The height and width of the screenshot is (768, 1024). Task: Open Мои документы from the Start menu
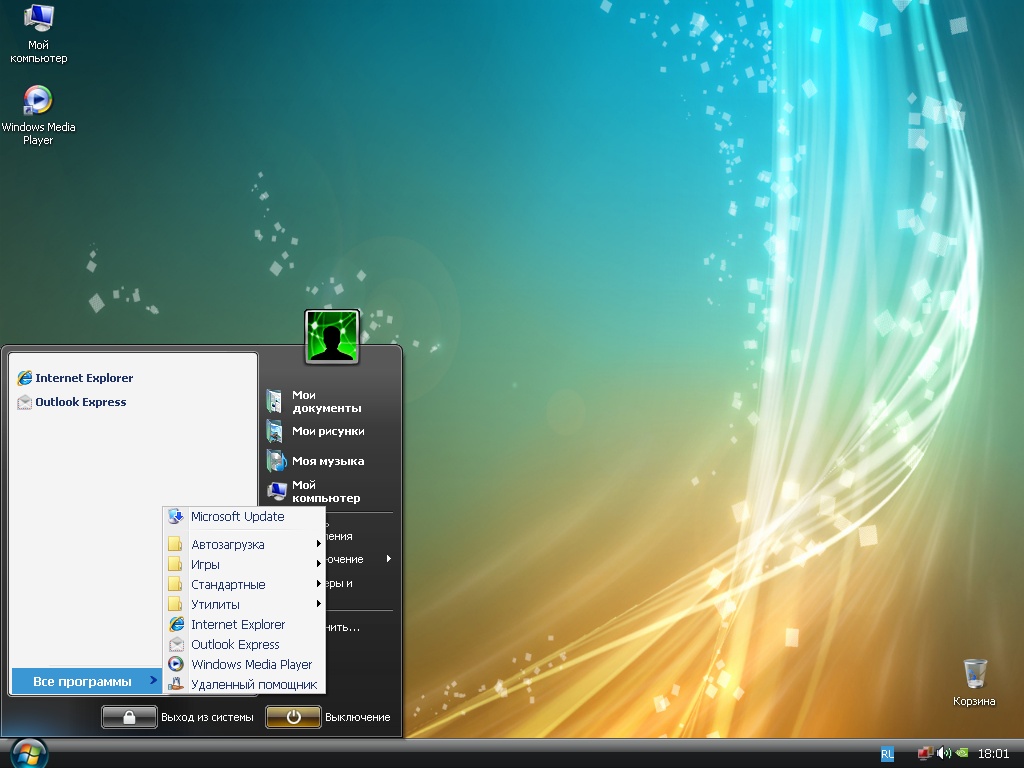coord(315,401)
